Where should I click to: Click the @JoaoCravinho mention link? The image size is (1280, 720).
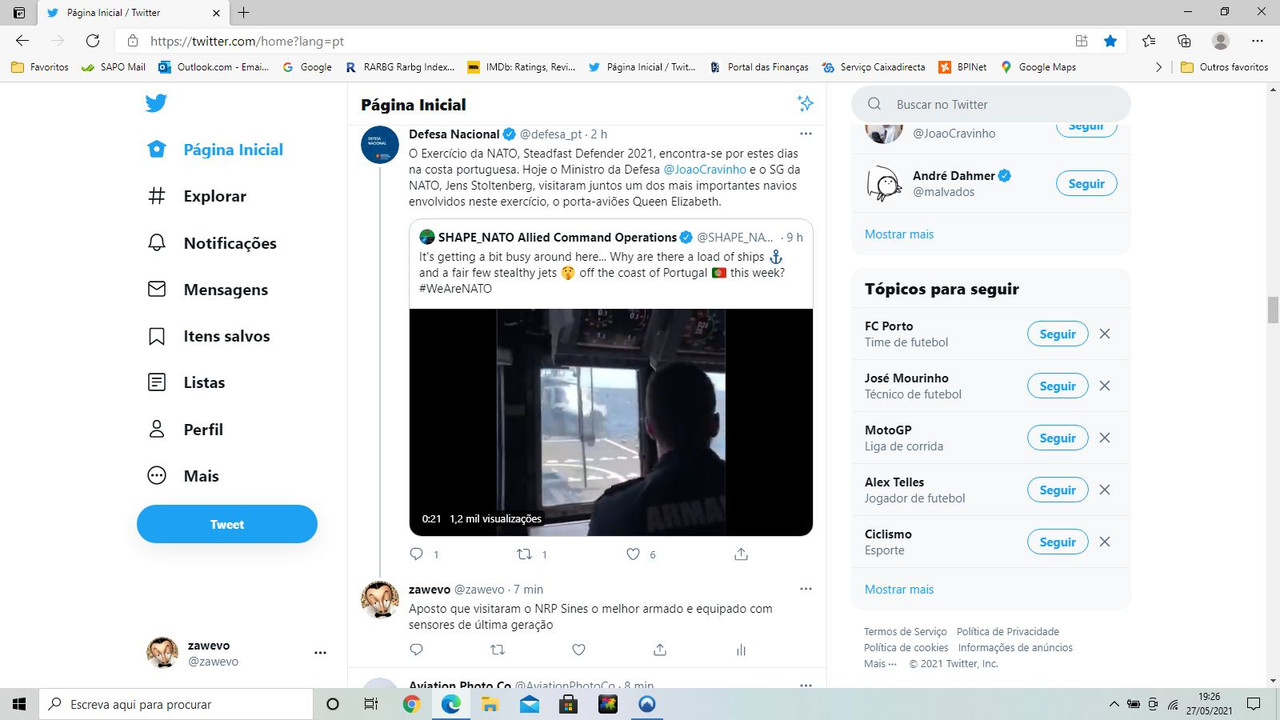pyautogui.click(x=705, y=169)
